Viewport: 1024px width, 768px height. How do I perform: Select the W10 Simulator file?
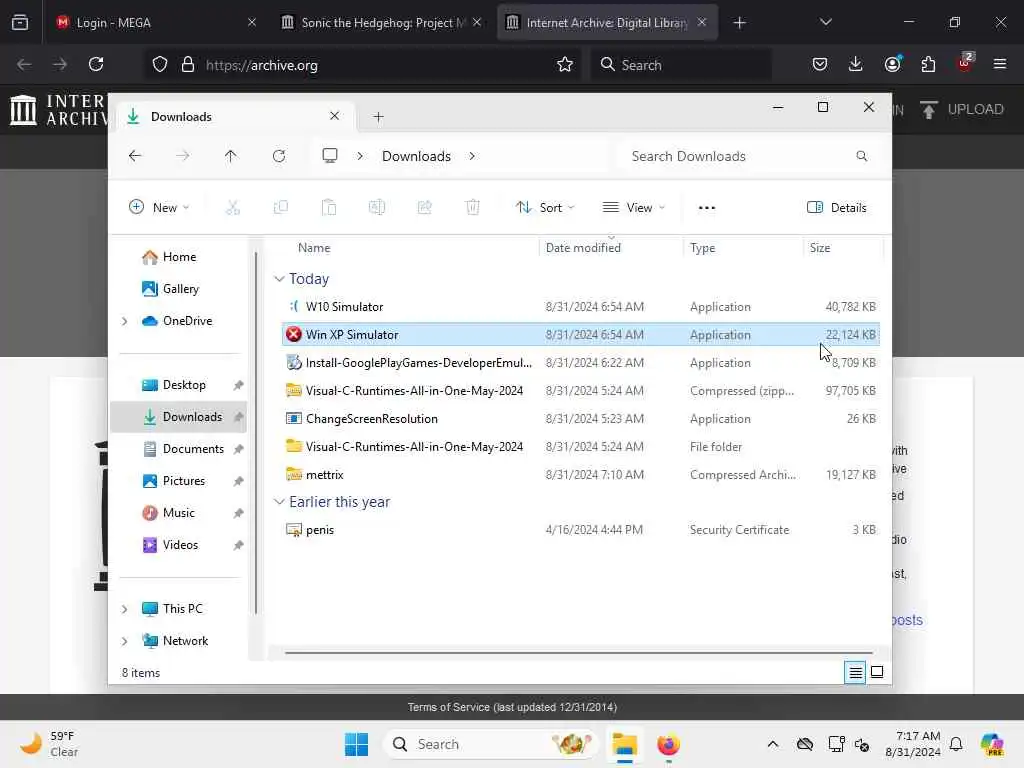point(581,307)
